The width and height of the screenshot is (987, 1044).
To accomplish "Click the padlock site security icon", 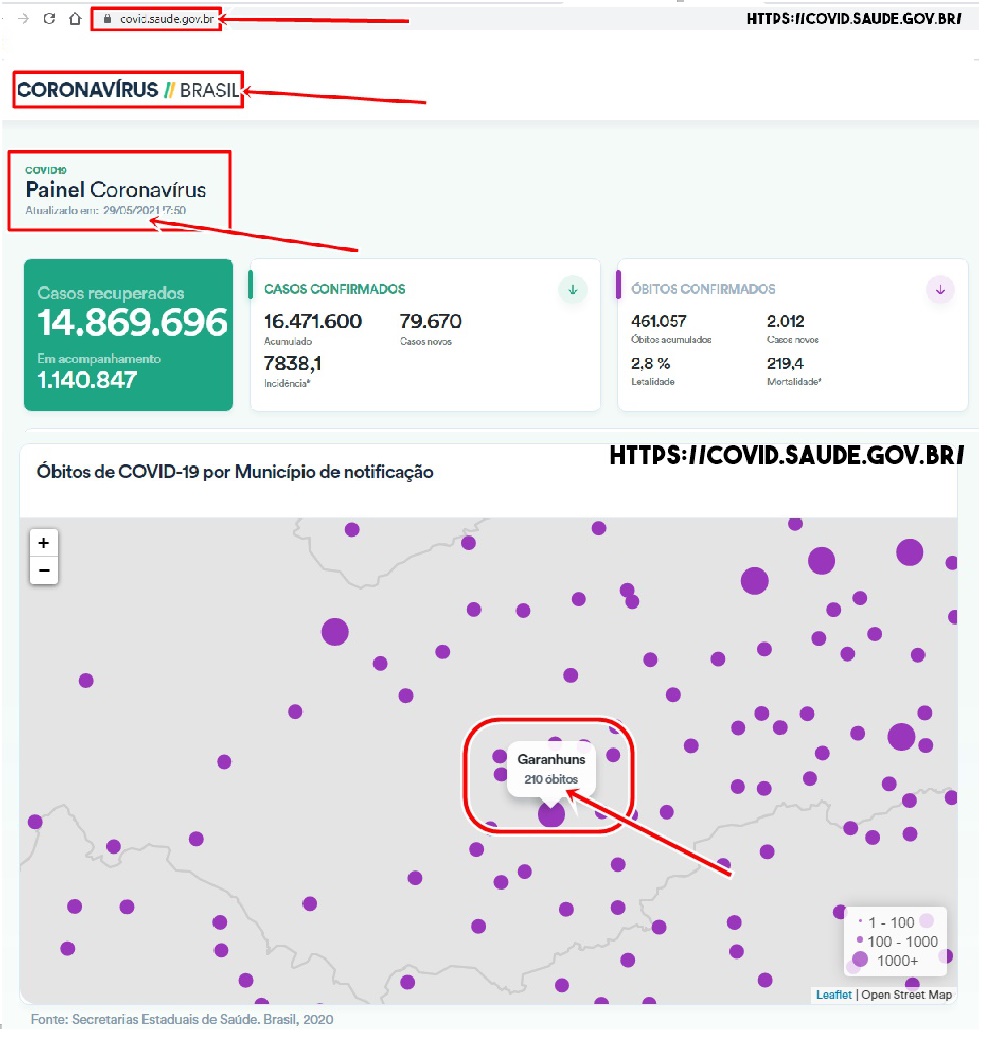I will [107, 19].
